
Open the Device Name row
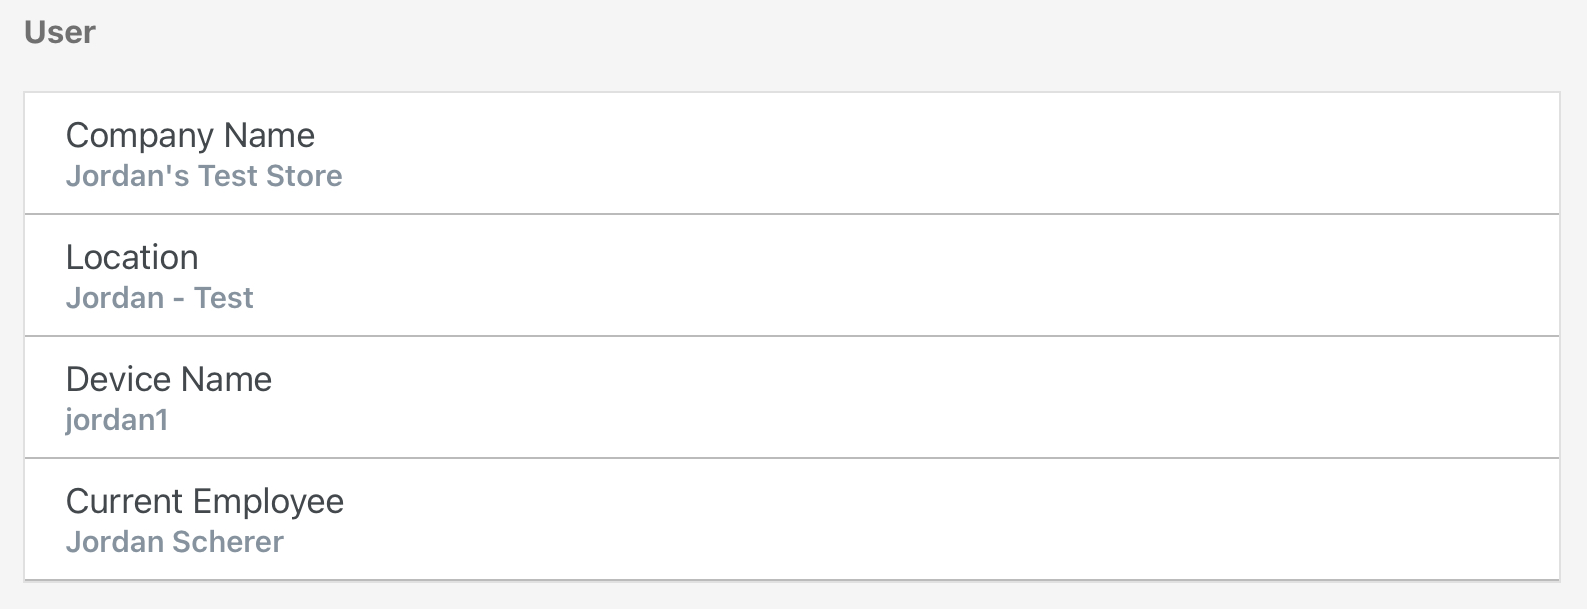coord(791,397)
